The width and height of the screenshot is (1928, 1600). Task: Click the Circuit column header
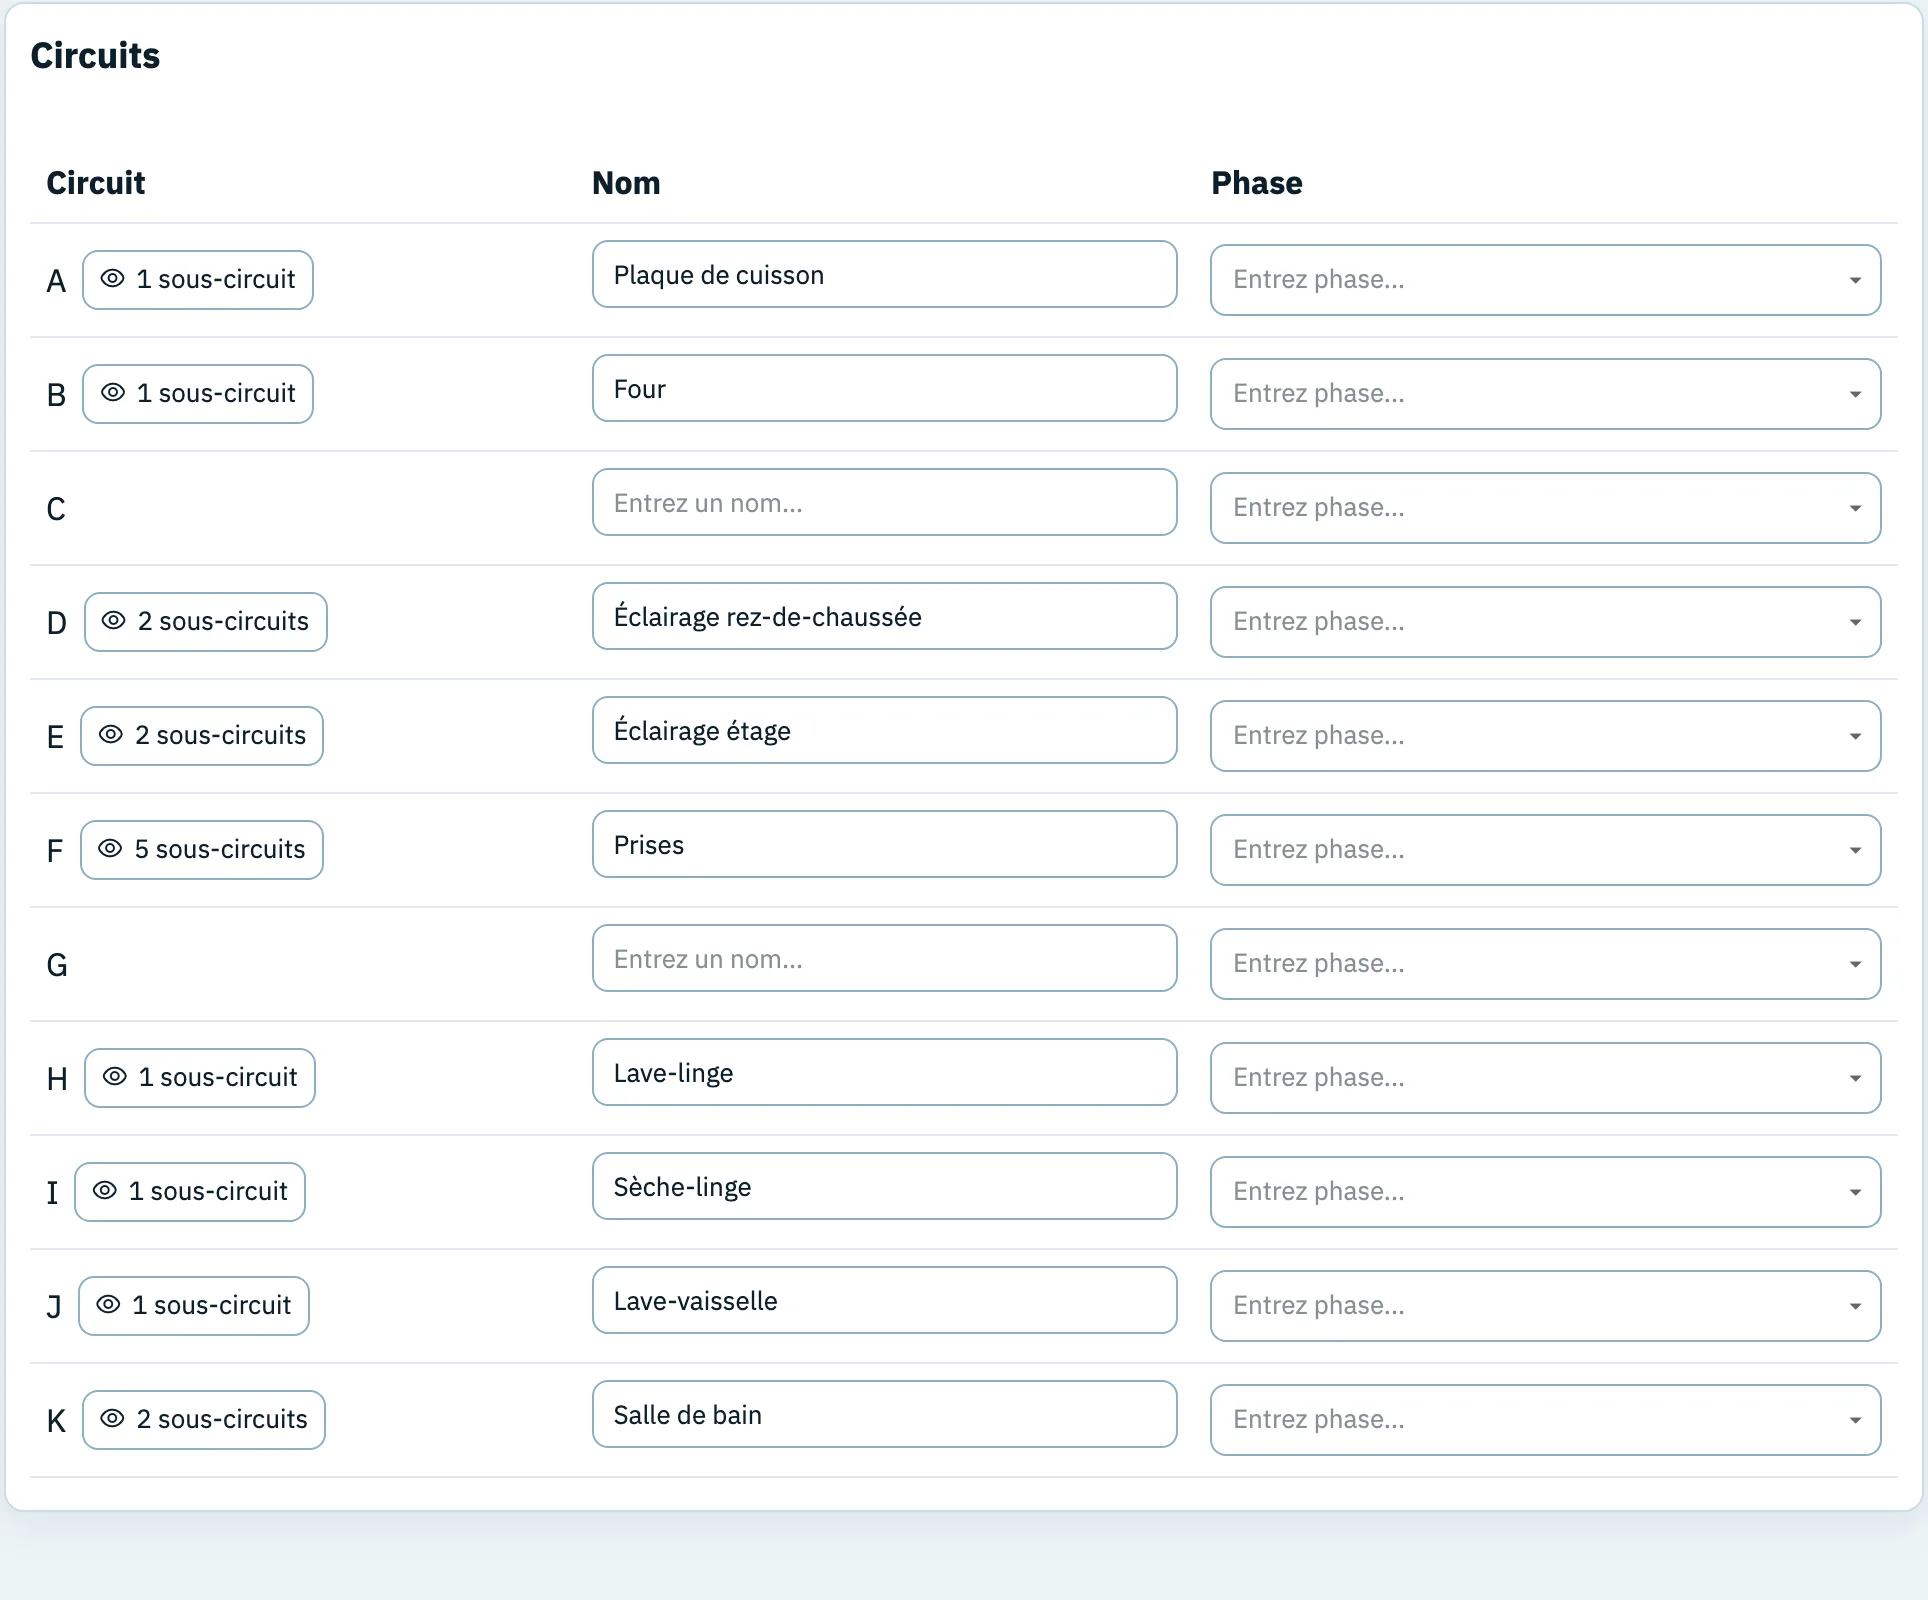click(x=96, y=183)
